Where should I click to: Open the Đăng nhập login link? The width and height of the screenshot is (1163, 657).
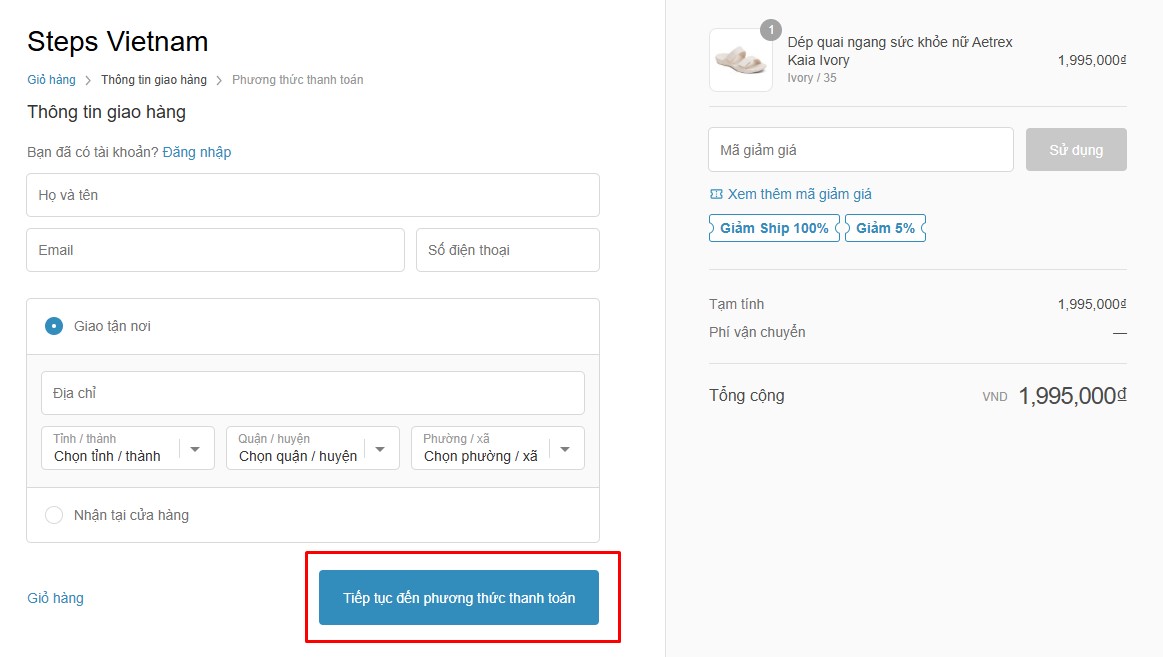click(197, 152)
